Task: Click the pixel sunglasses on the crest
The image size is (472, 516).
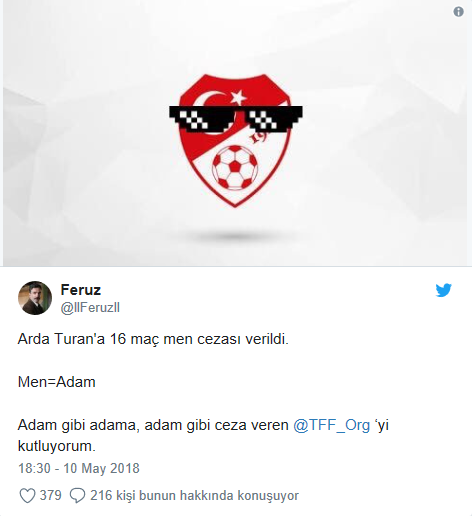Action: 236,119
